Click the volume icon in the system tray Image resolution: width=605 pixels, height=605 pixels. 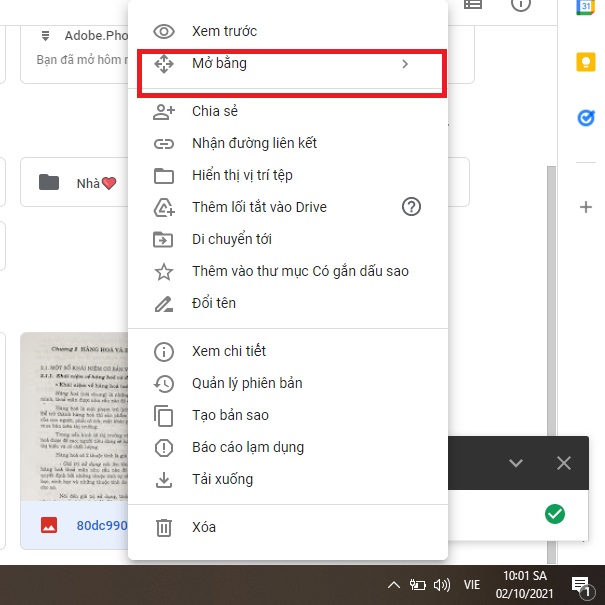pyautogui.click(x=442, y=585)
